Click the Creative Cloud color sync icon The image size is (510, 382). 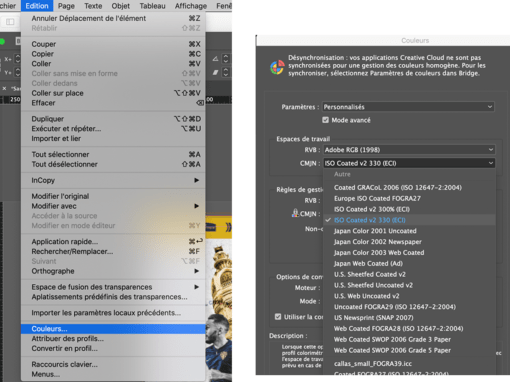(277, 67)
